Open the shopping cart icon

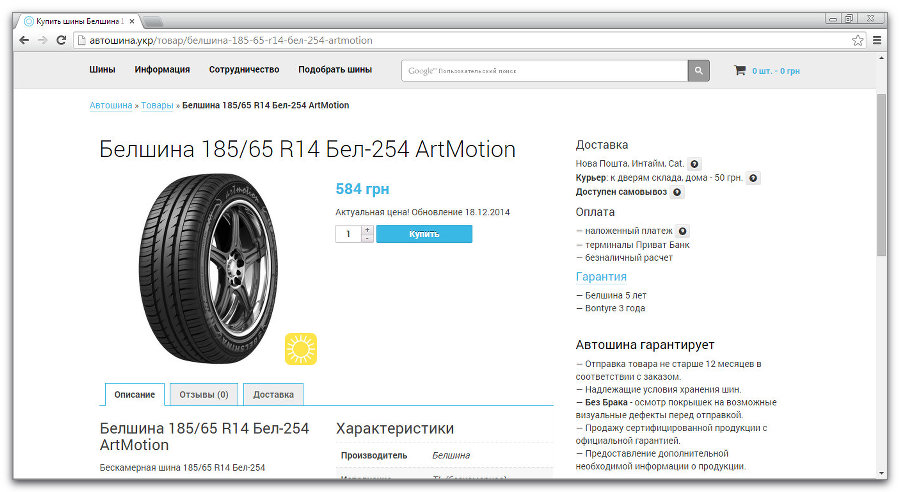(x=740, y=71)
